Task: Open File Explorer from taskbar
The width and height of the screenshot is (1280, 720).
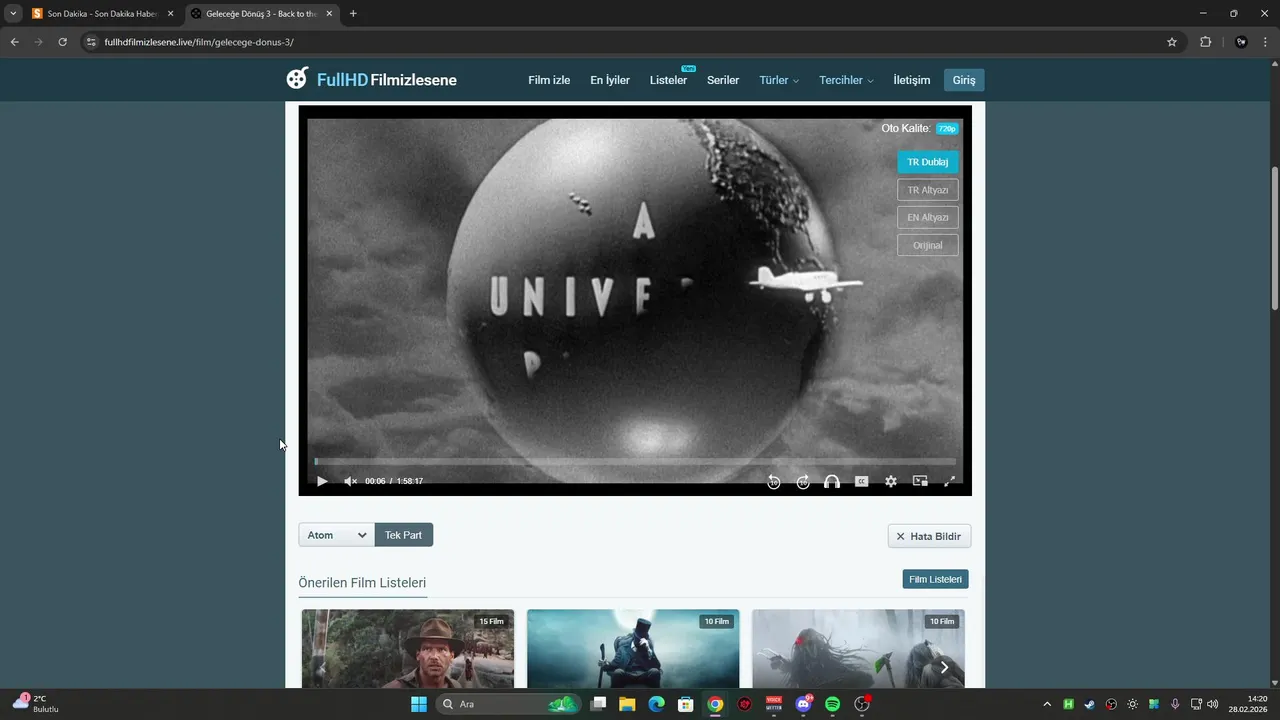Action: click(627, 704)
